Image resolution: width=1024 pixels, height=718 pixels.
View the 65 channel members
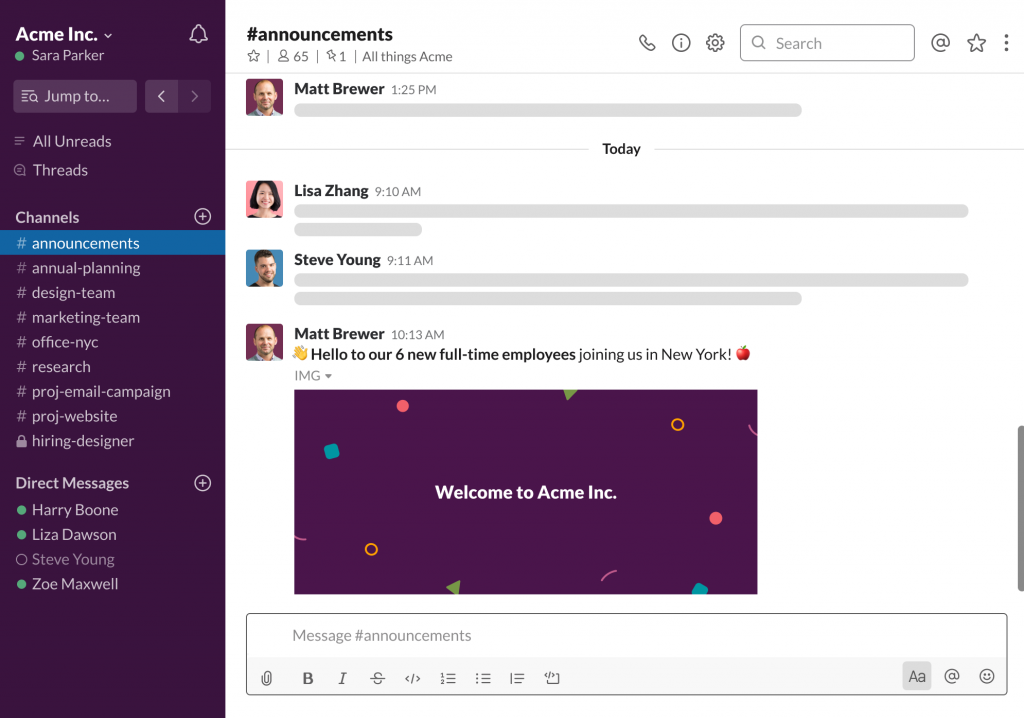[x=293, y=56]
